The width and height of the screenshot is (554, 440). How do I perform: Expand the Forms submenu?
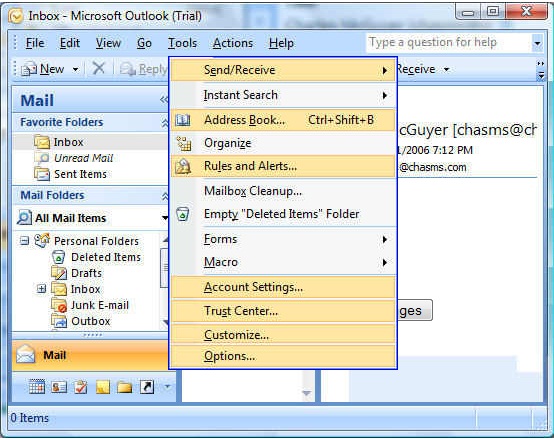tap(283, 239)
